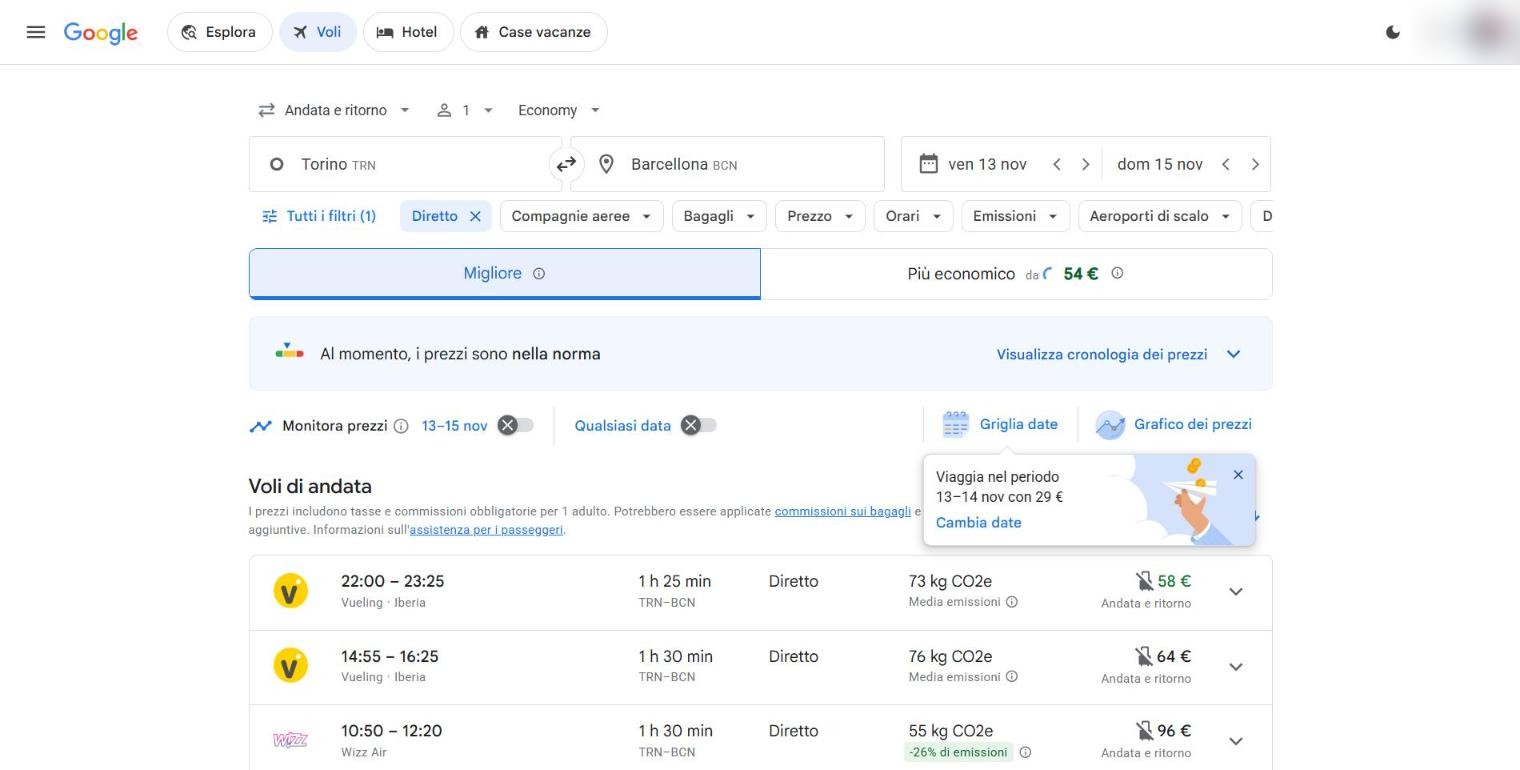Open the Compagnie aeree filter

[581, 216]
